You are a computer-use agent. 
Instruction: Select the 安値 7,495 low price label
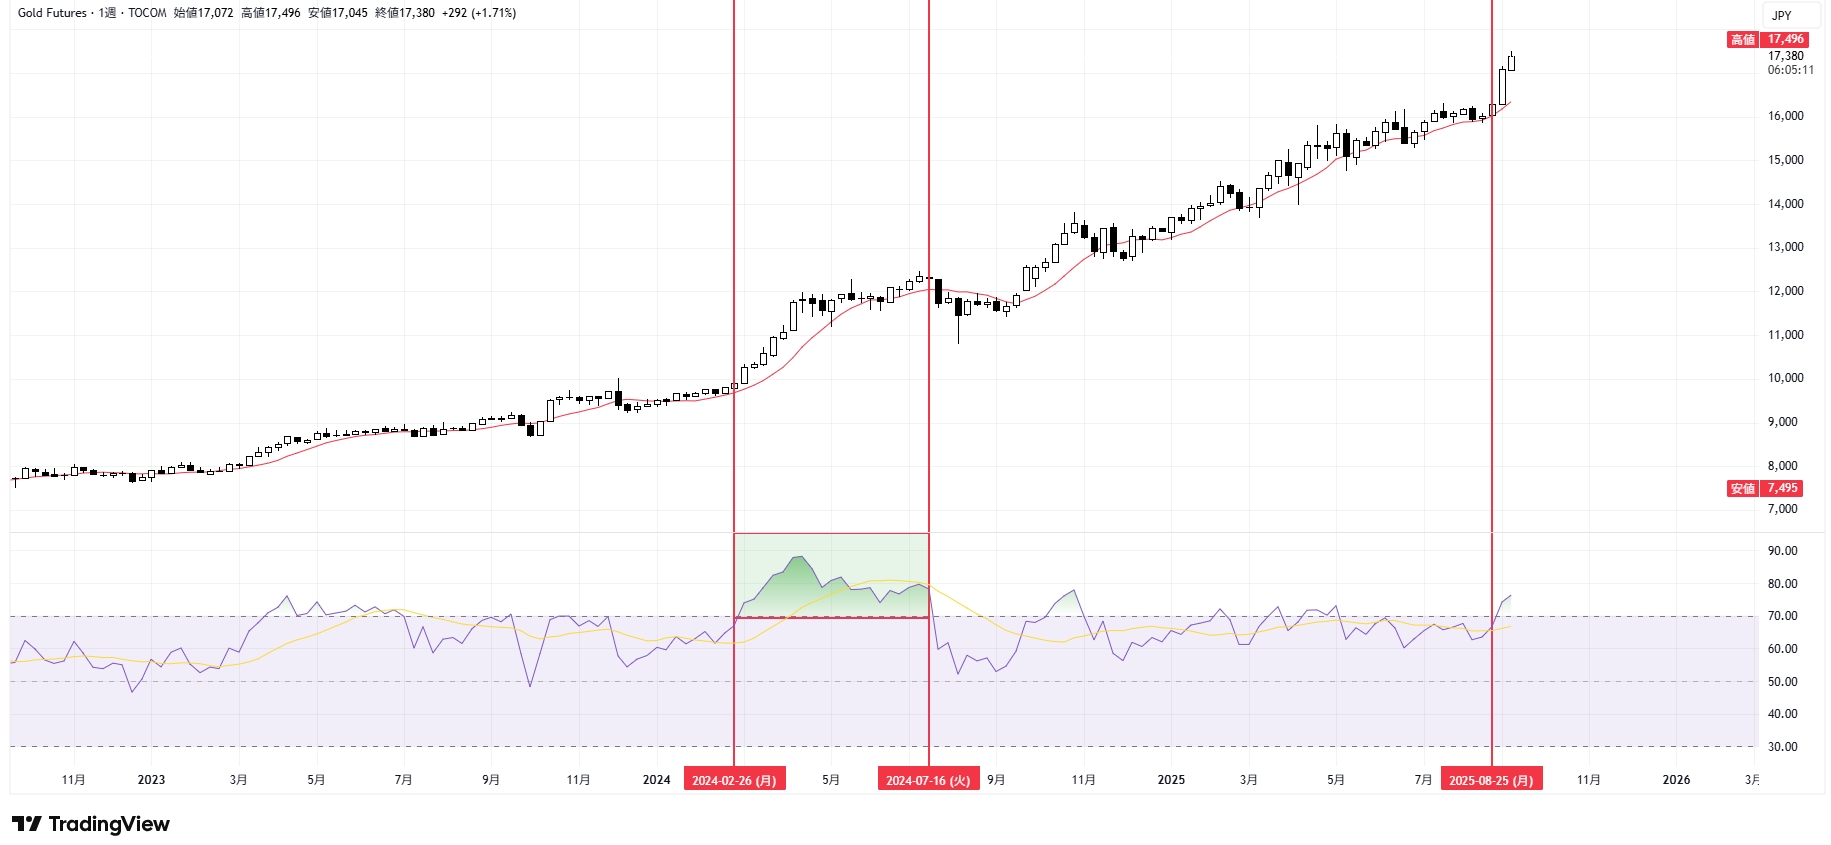1767,488
